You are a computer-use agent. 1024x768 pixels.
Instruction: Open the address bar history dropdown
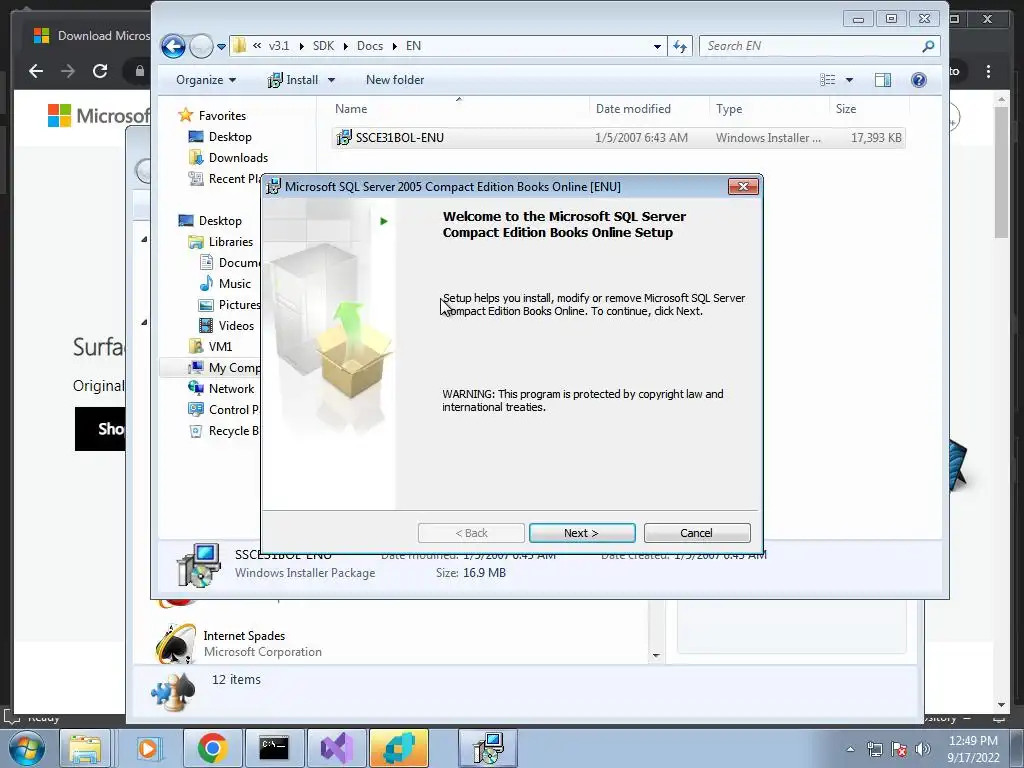click(x=657, y=46)
